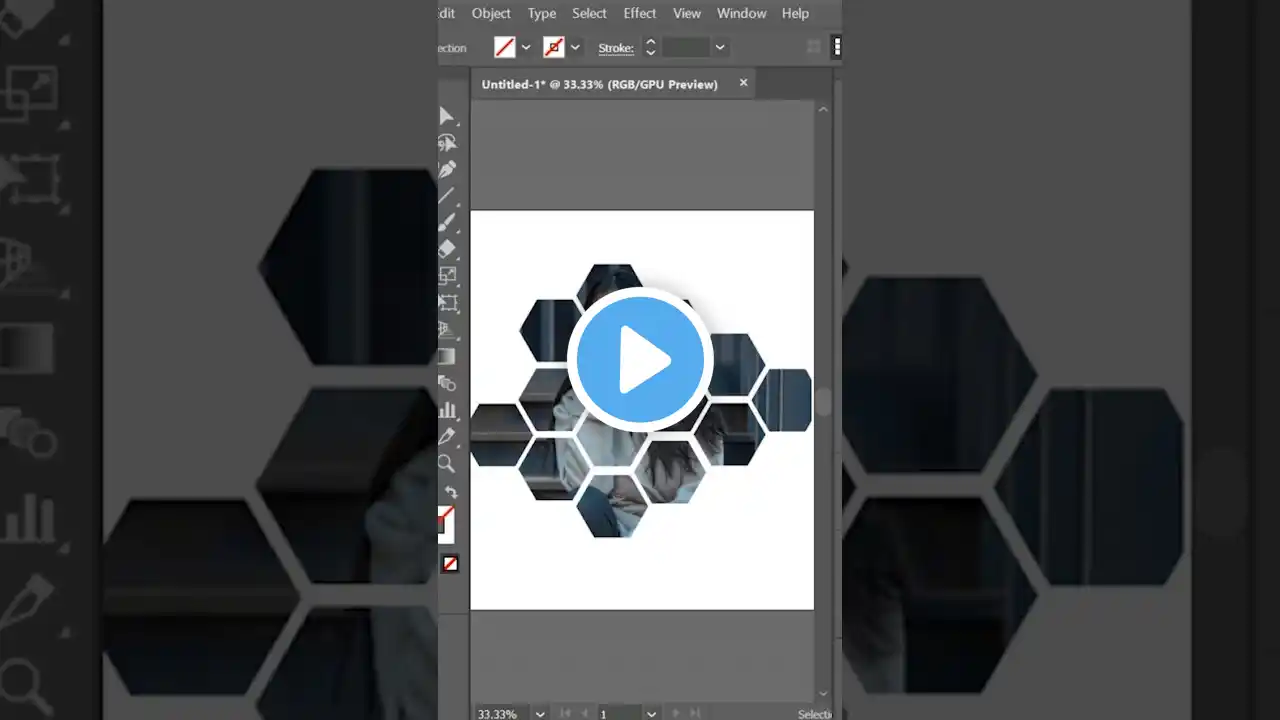Select the Gradient tool

[446, 356]
